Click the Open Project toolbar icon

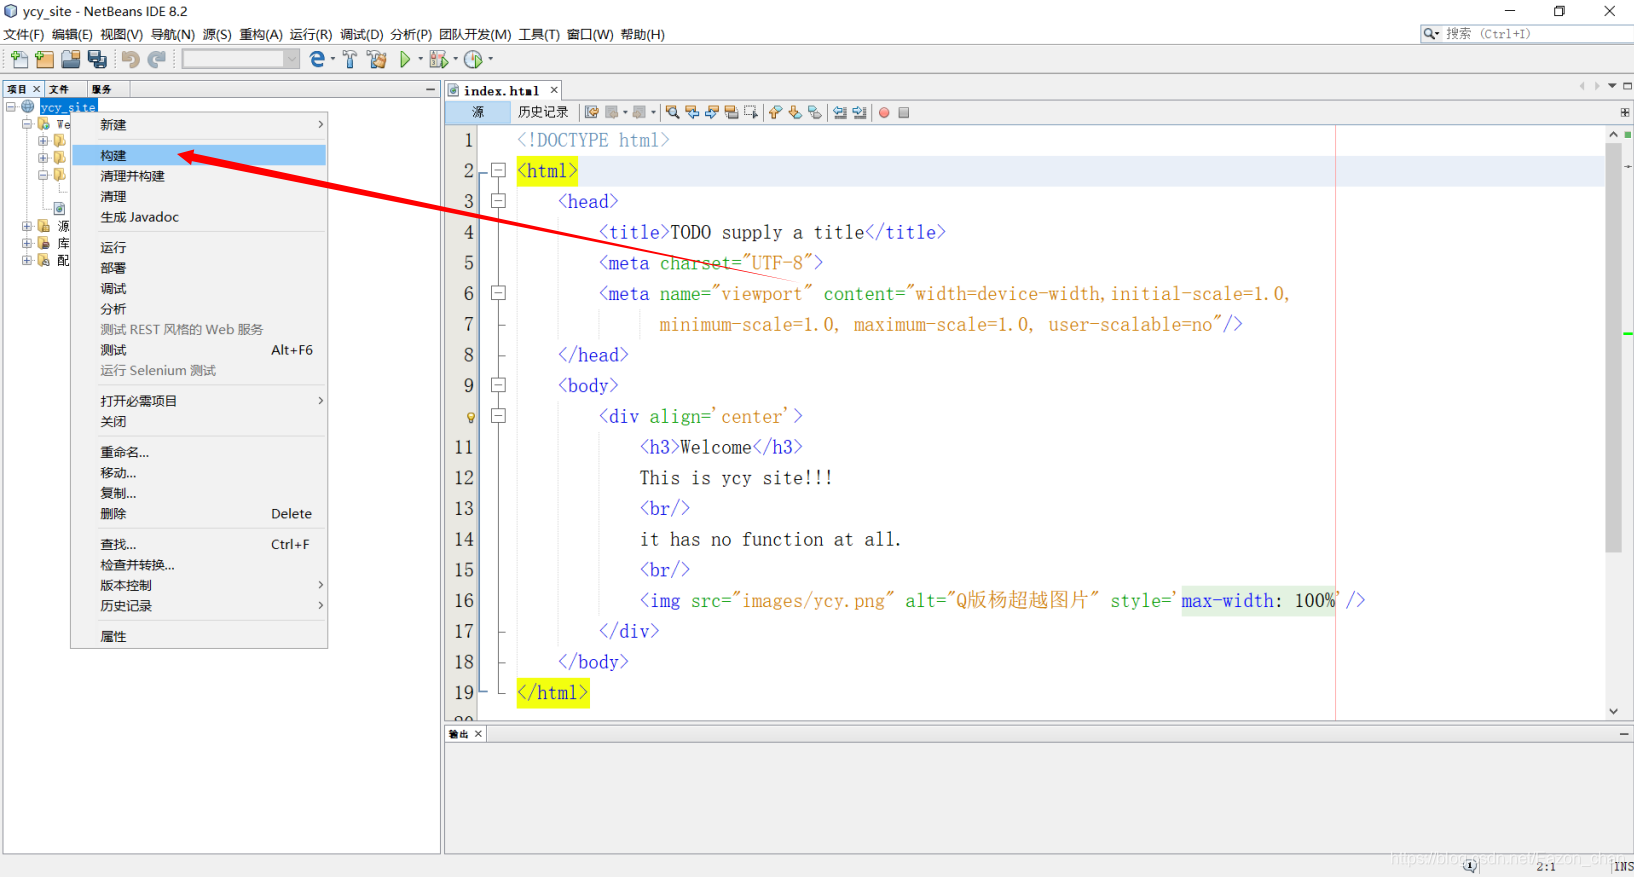pyautogui.click(x=71, y=60)
